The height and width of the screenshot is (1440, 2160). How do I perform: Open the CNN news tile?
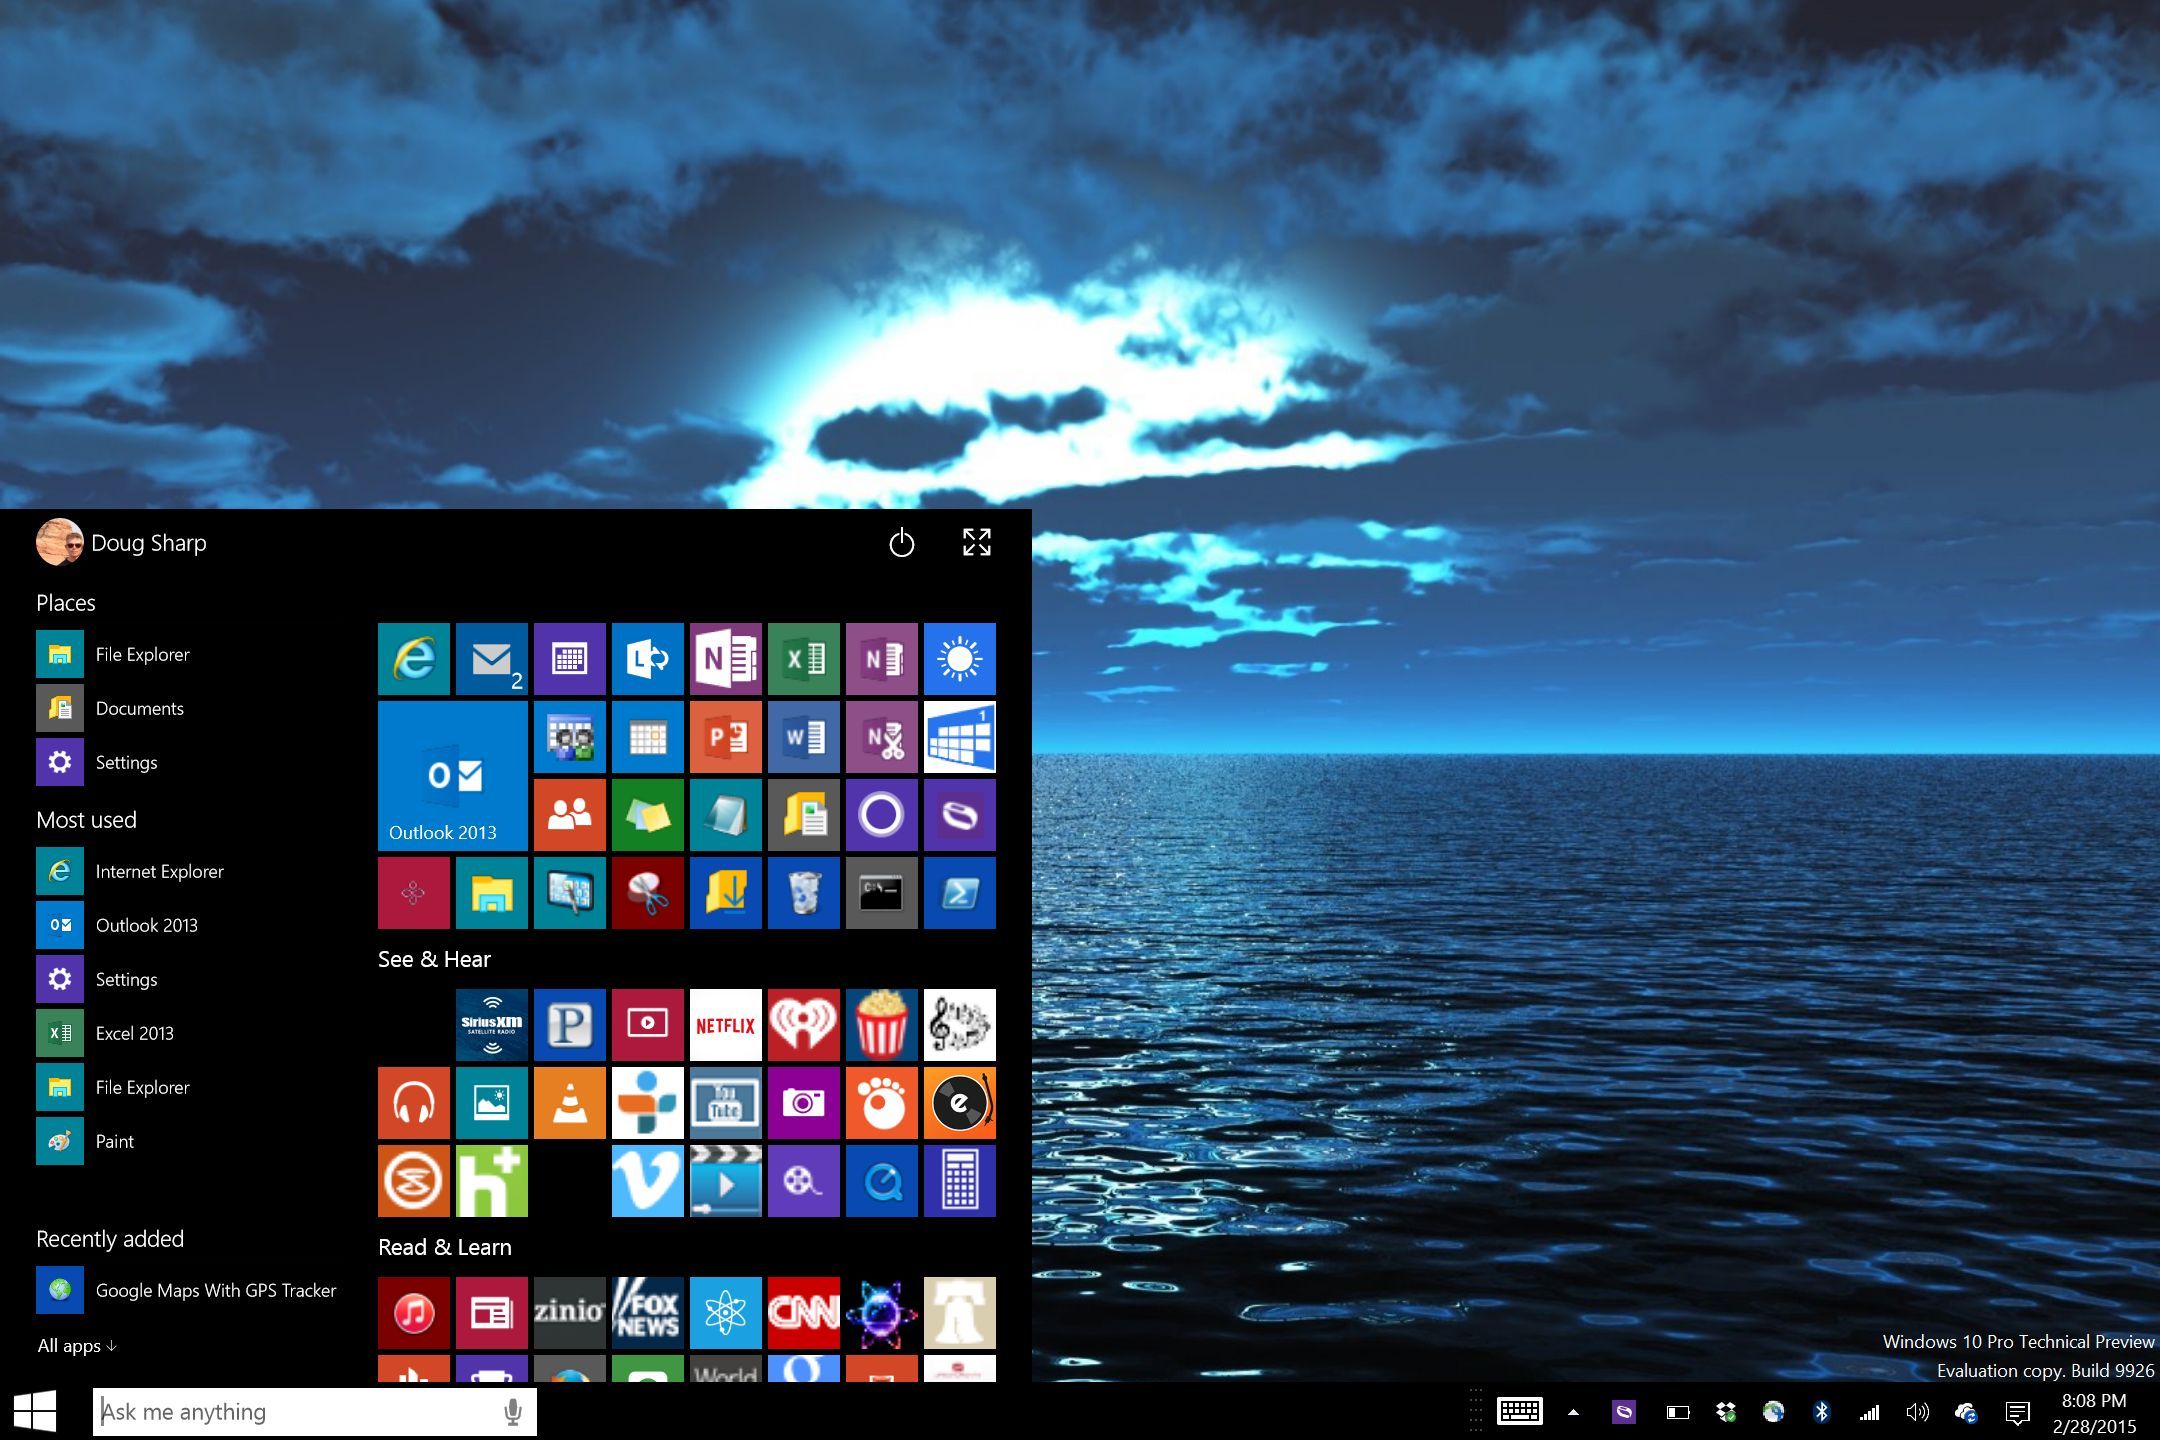point(803,1312)
